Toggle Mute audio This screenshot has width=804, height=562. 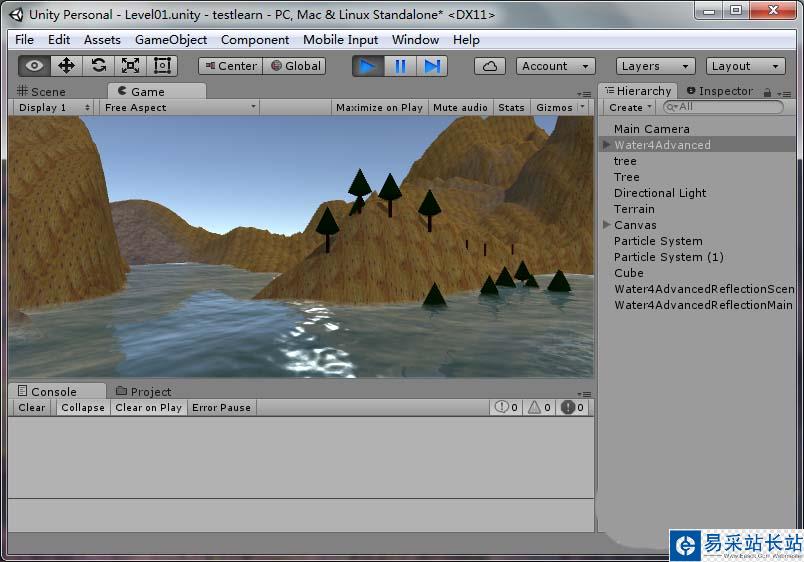pos(460,108)
